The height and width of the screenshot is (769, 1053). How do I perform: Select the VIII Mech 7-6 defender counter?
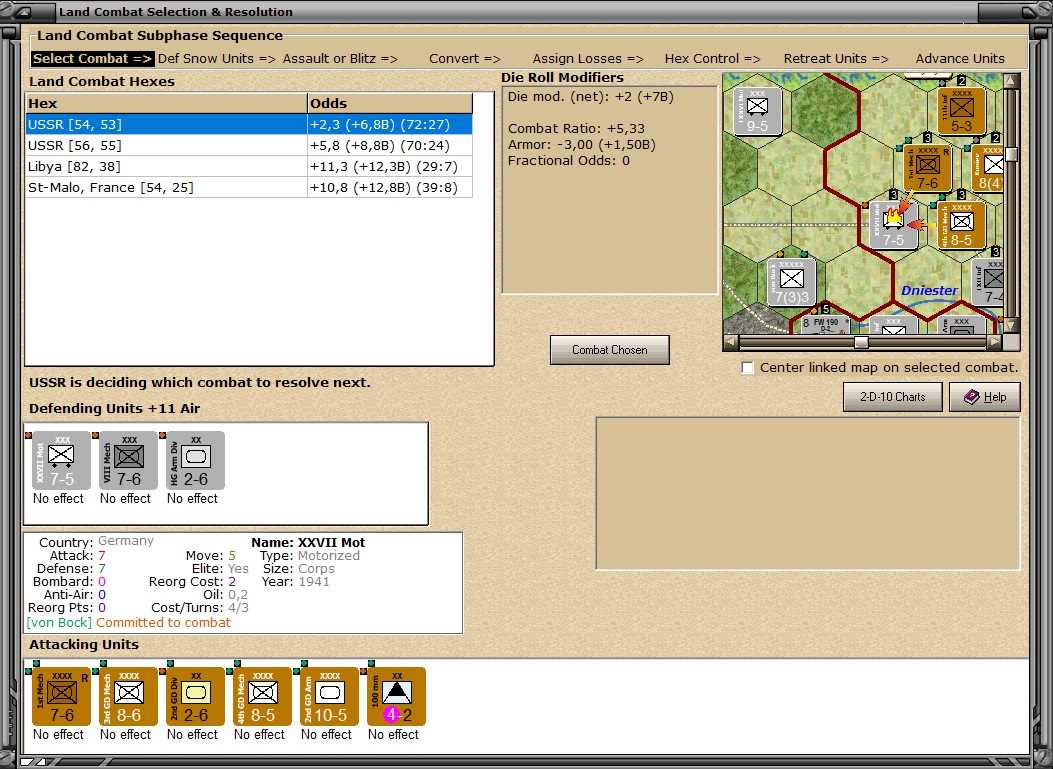pyautogui.click(x=126, y=460)
